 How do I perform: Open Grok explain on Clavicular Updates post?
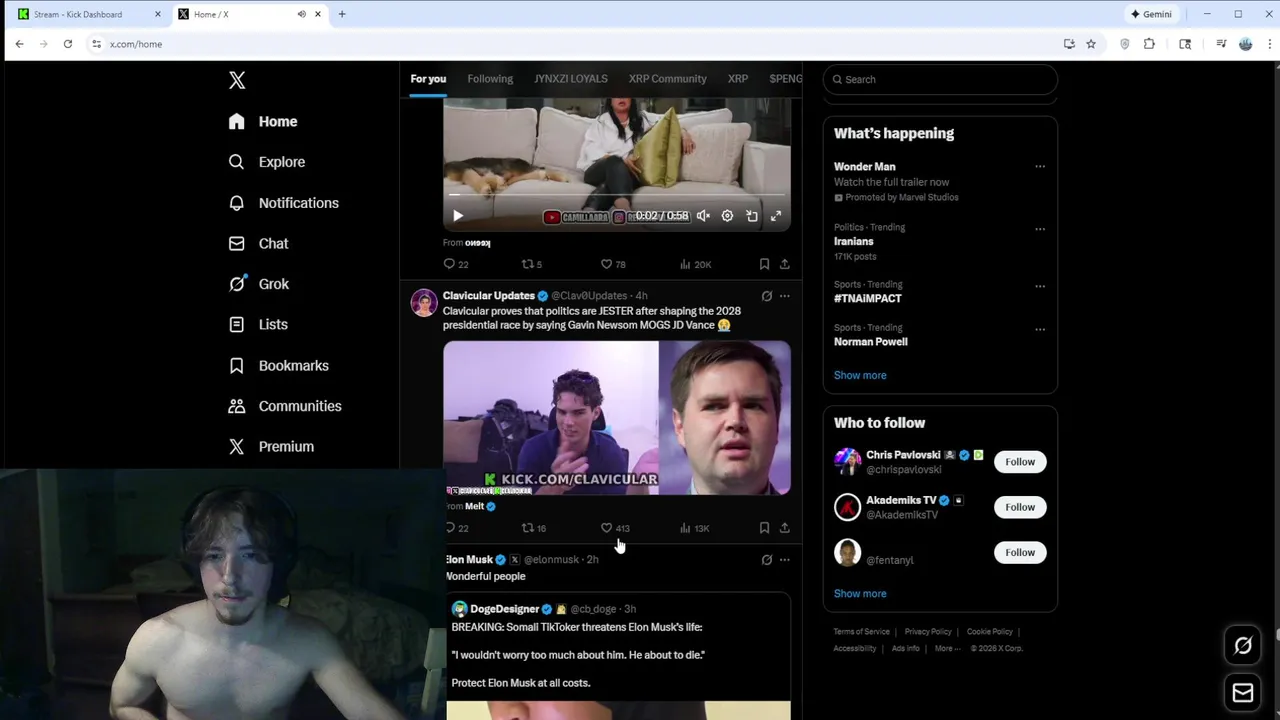point(767,296)
